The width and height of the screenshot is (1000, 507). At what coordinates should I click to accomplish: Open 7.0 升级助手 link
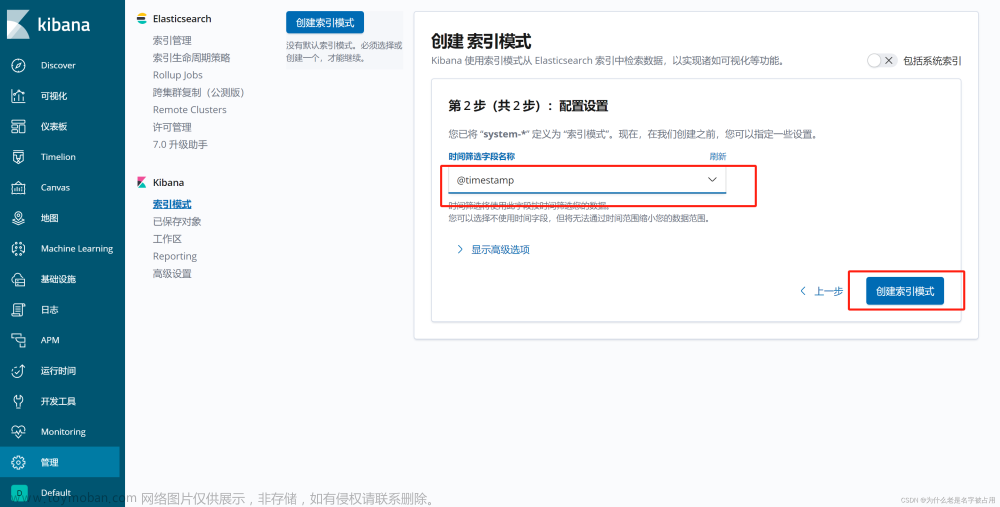point(180,144)
